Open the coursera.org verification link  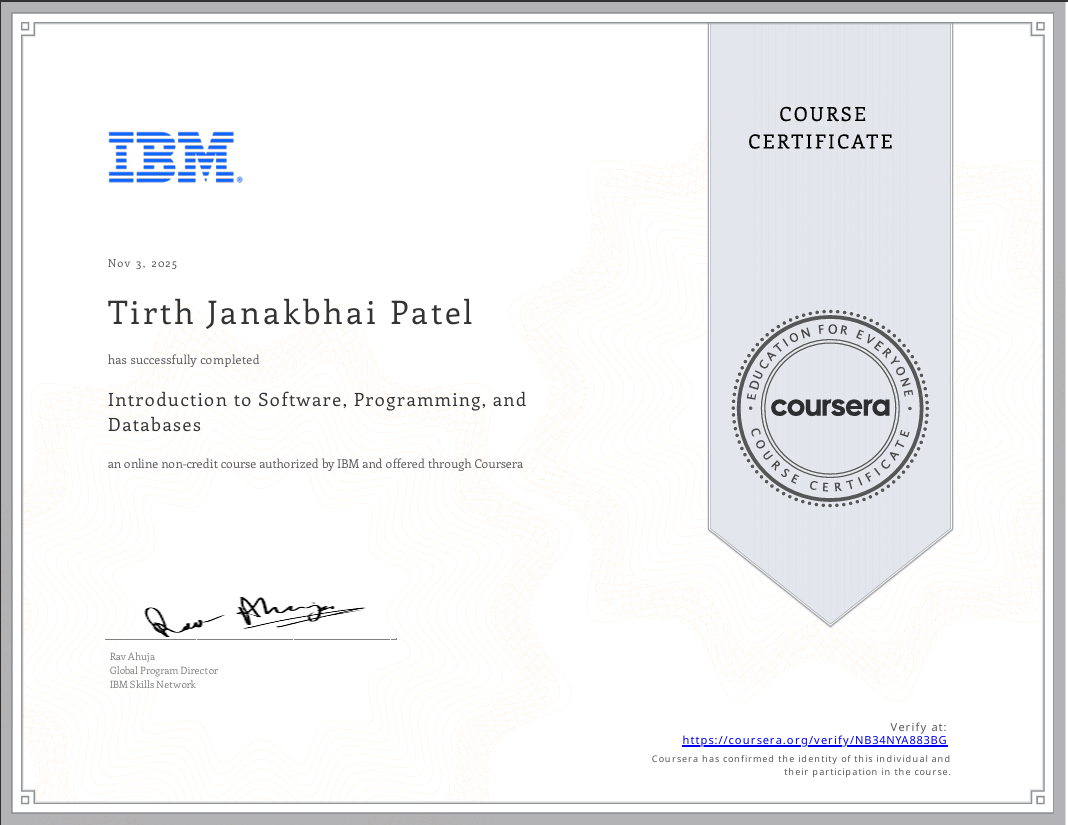(814, 740)
